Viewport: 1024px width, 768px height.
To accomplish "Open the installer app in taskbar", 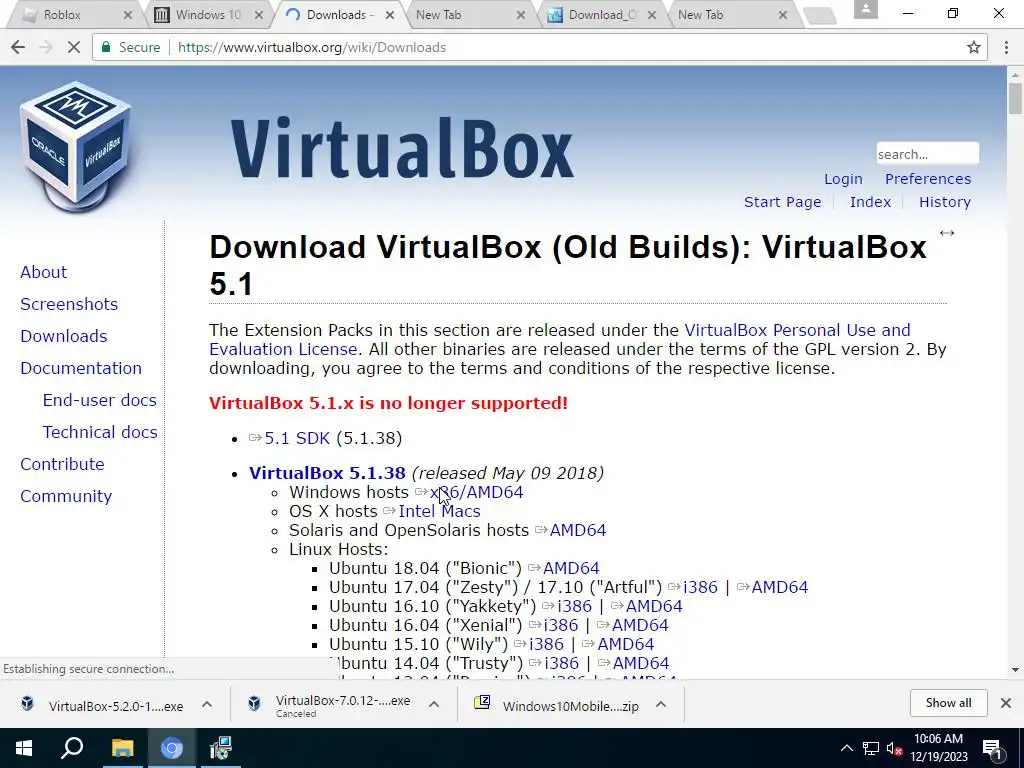I will point(221,748).
